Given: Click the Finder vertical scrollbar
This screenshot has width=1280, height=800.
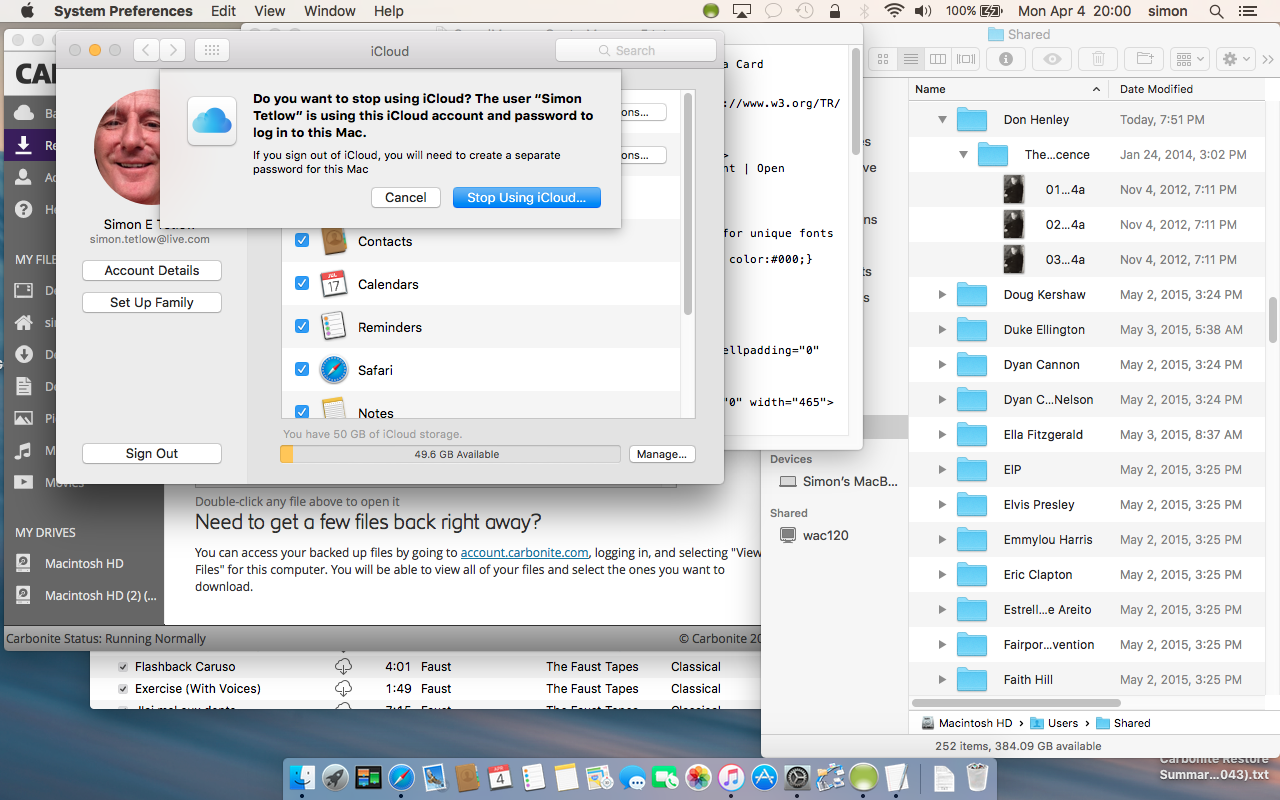Looking at the screenshot, I should coord(1273,320).
